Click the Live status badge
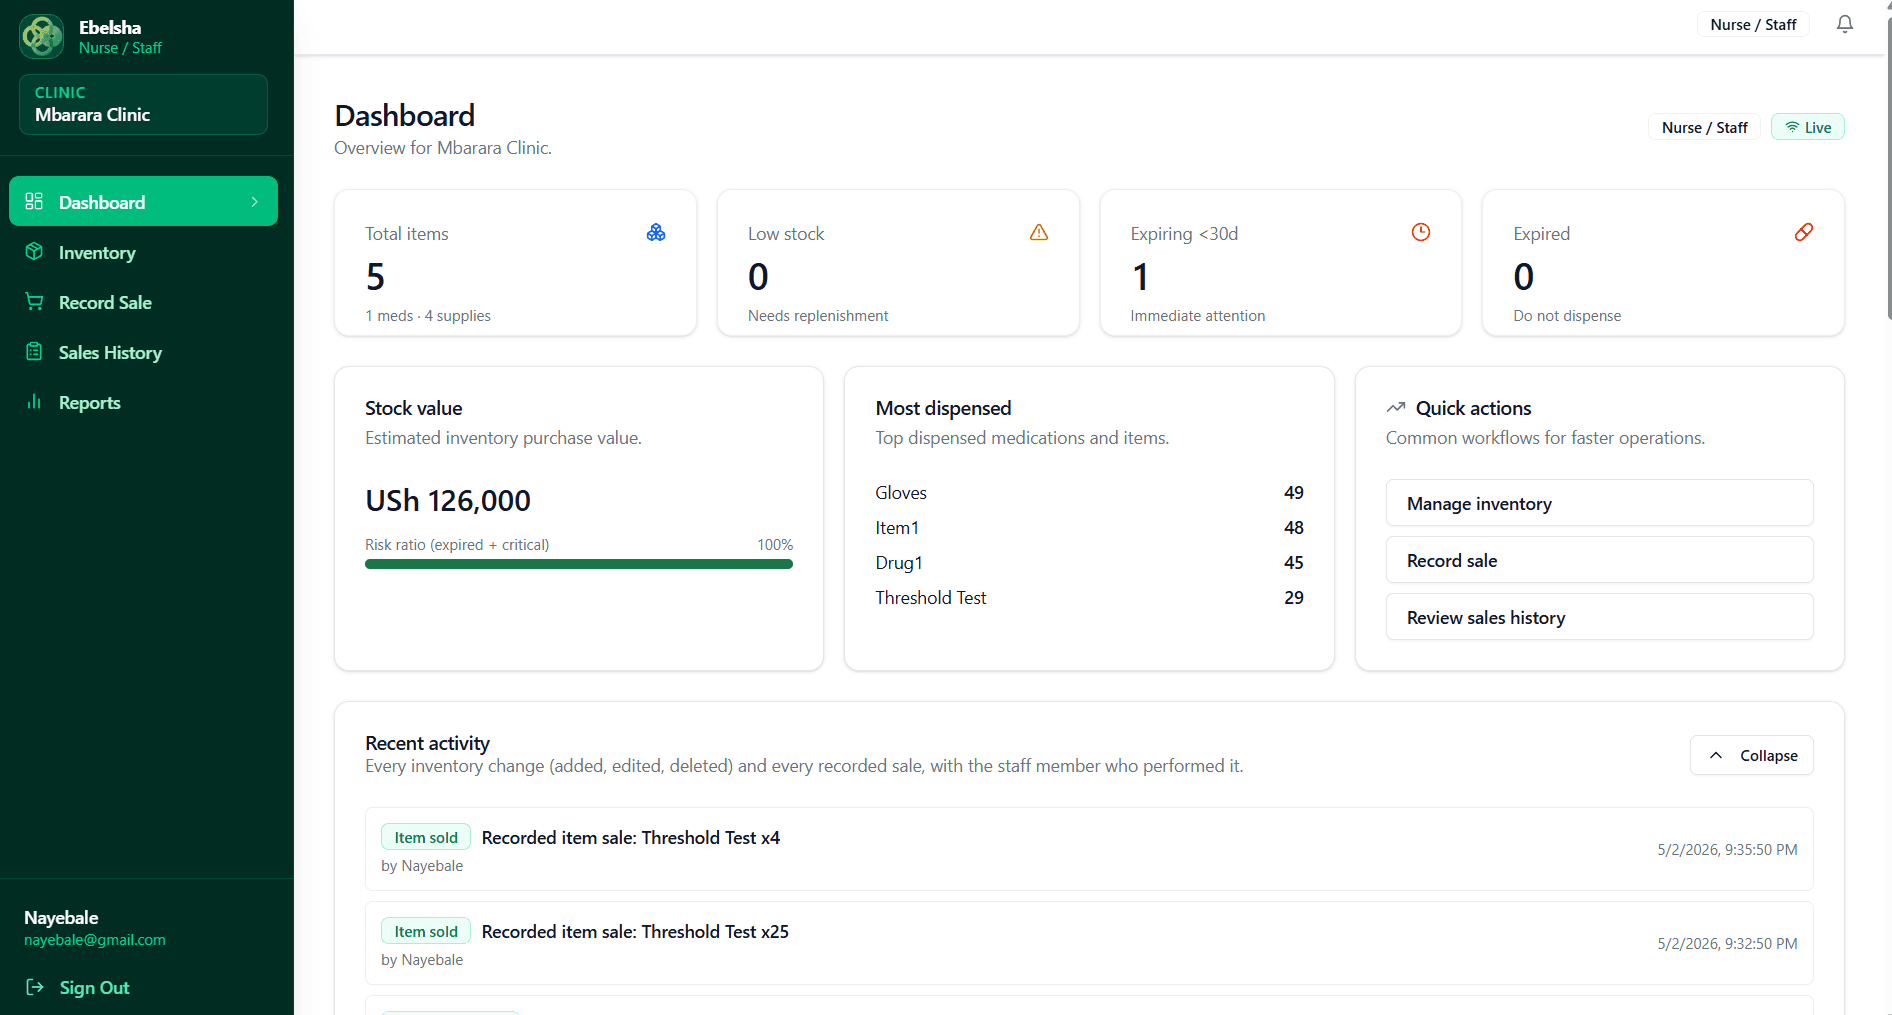The height and width of the screenshot is (1015, 1892). [x=1808, y=127]
